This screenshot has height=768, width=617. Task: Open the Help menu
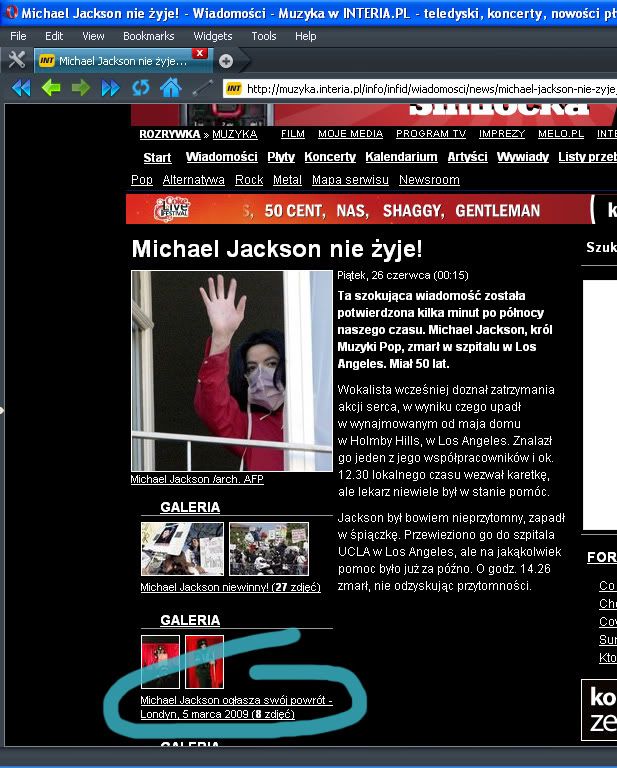click(x=306, y=36)
